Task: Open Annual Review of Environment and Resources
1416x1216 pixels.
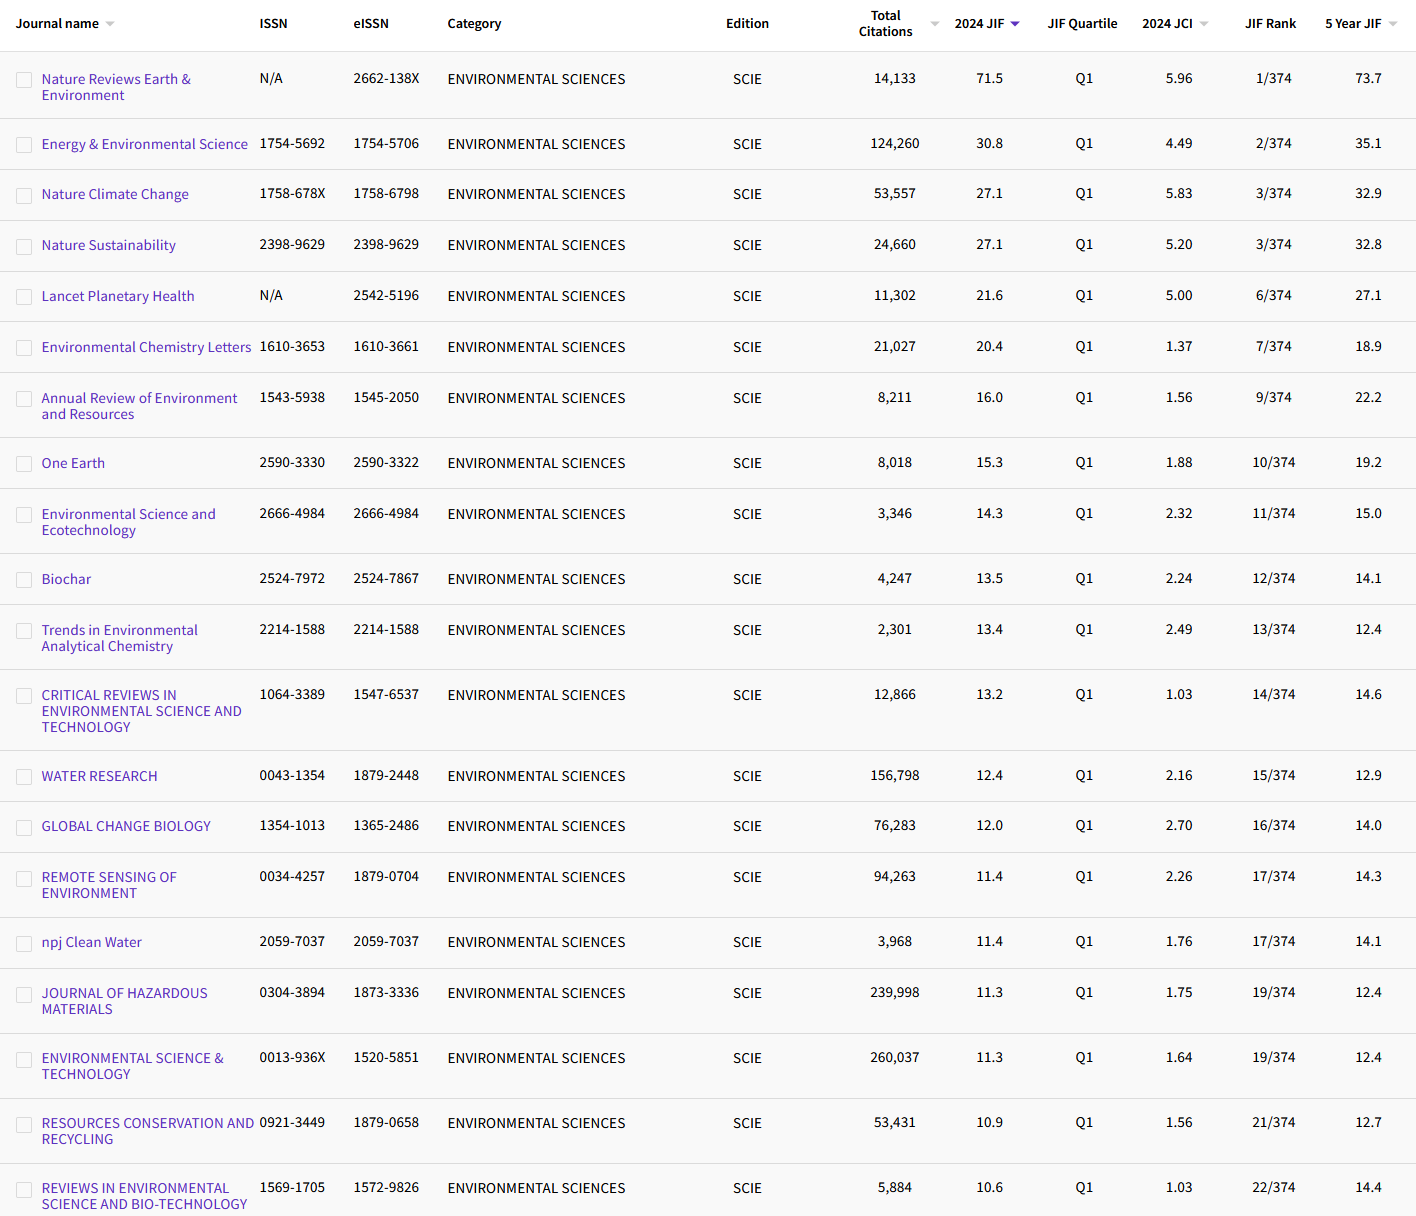Action: click(x=139, y=406)
